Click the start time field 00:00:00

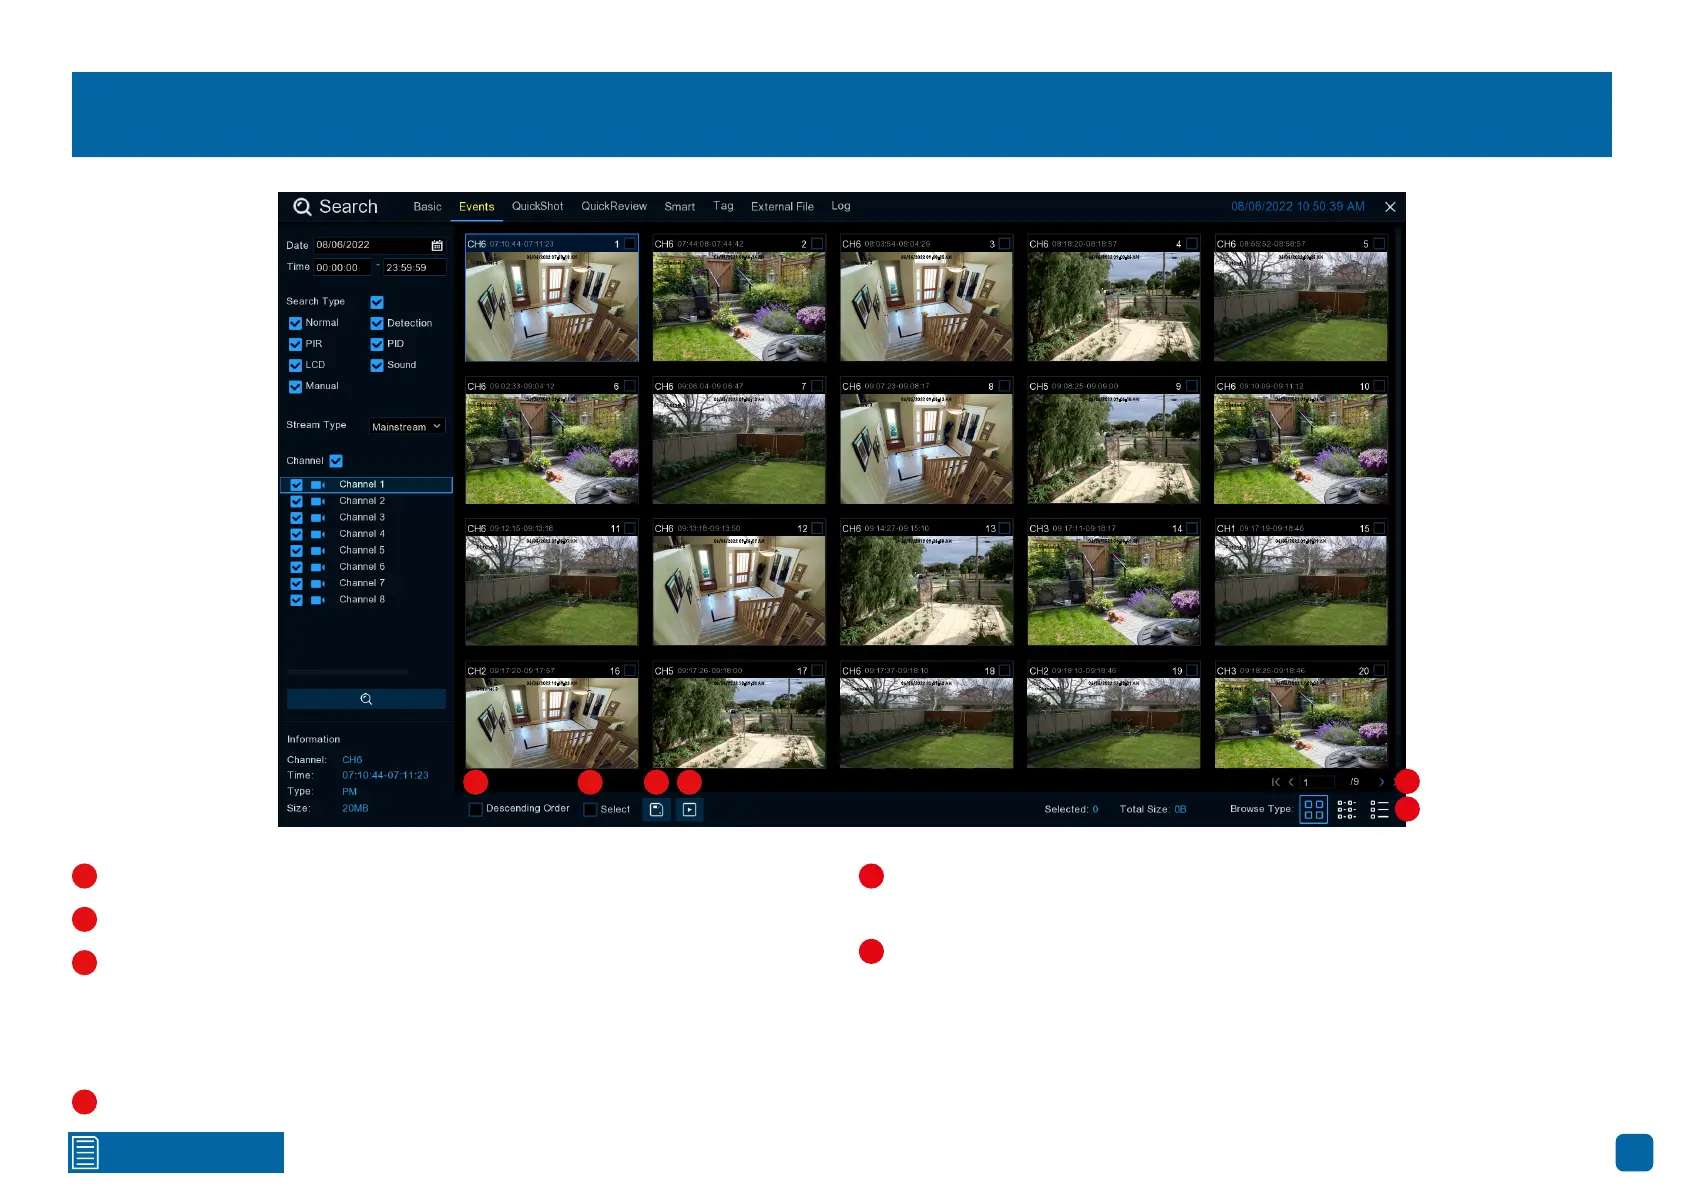point(342,268)
